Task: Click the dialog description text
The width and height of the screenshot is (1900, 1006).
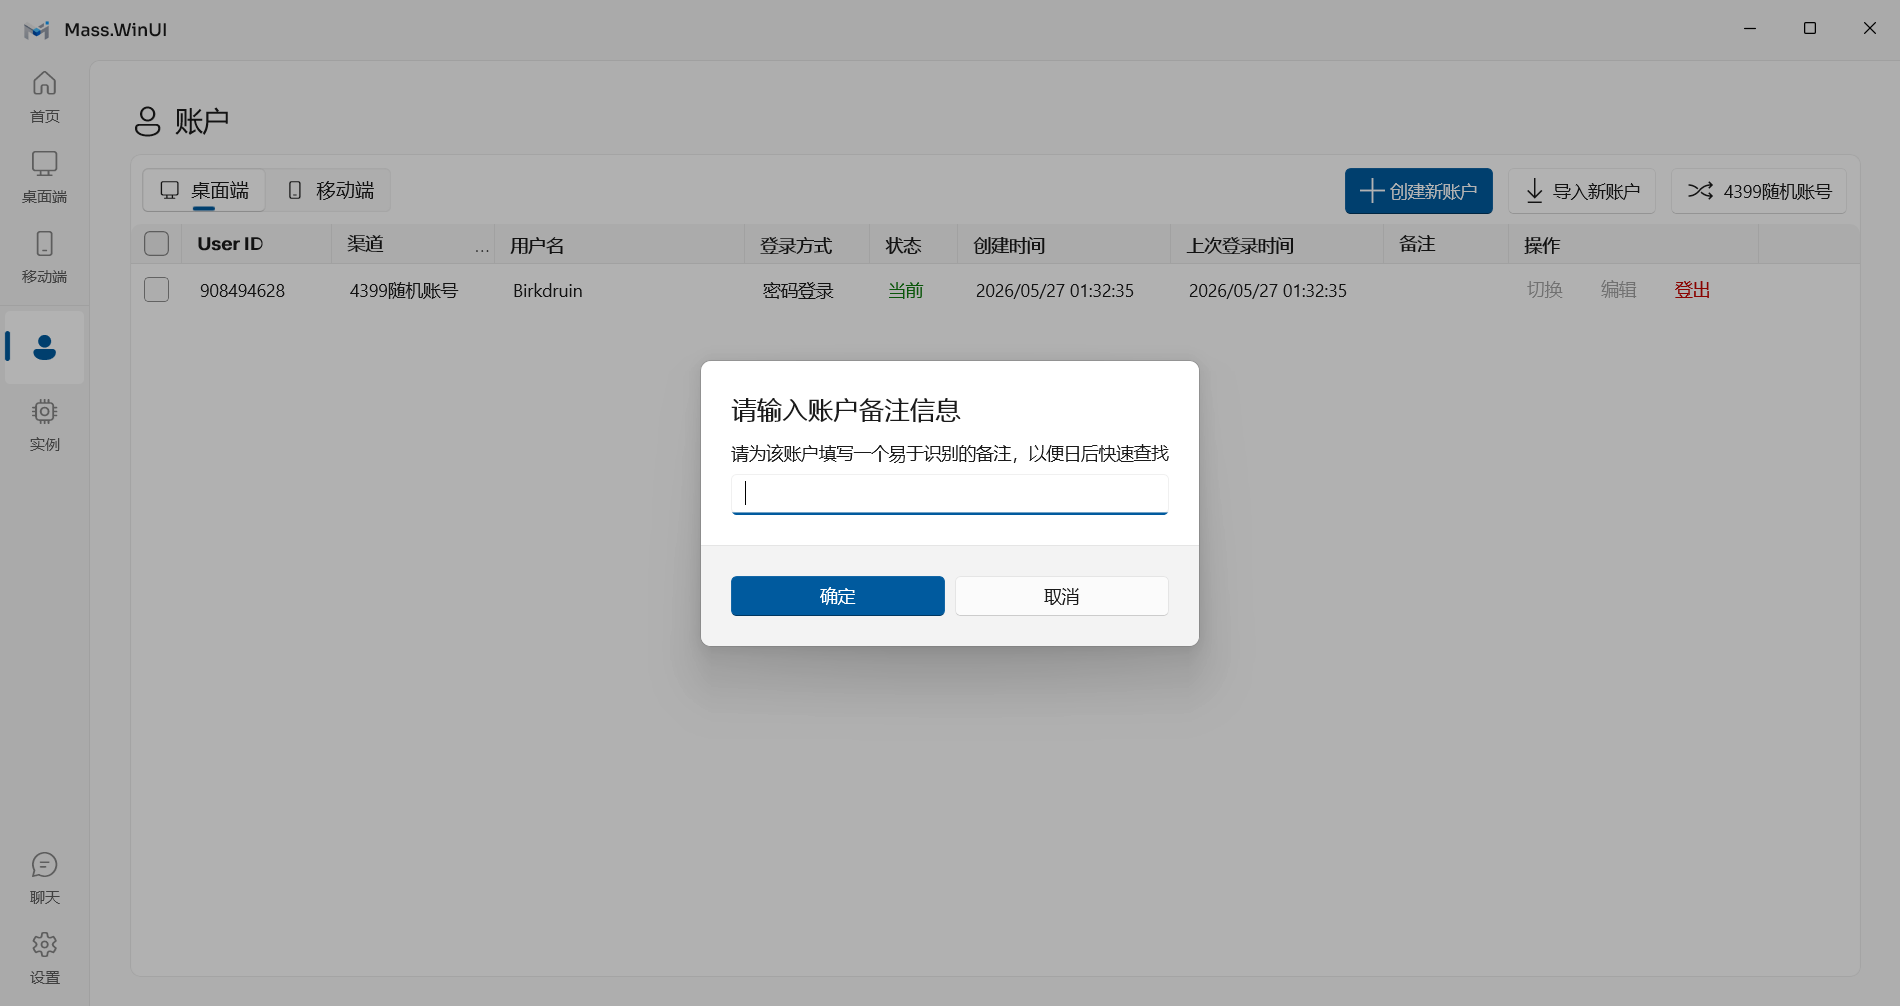Action: tap(949, 454)
